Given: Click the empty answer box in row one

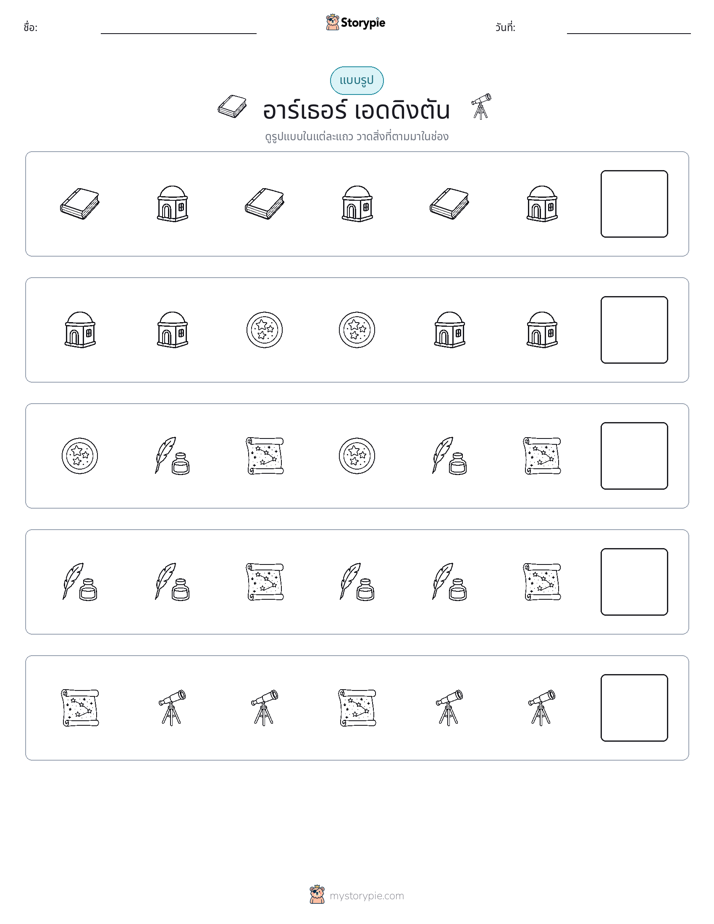Looking at the screenshot, I should (x=634, y=204).
